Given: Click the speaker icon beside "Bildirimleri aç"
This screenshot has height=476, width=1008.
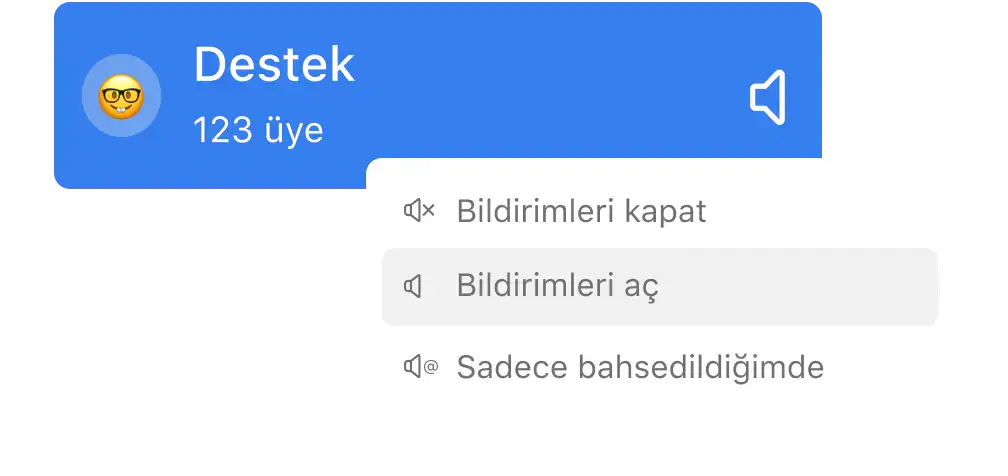Looking at the screenshot, I should (x=413, y=287).
